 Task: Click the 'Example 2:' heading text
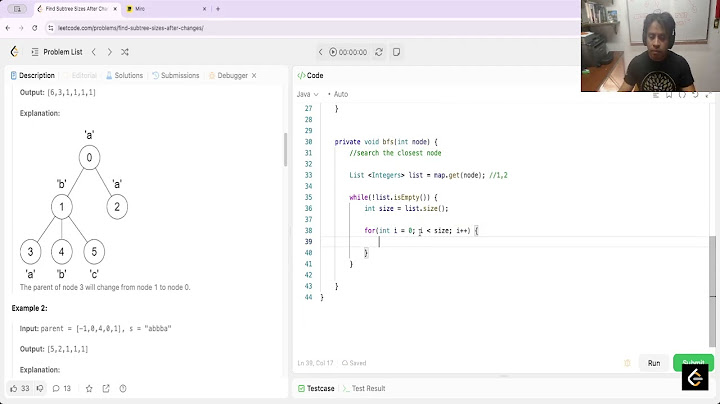(29, 308)
